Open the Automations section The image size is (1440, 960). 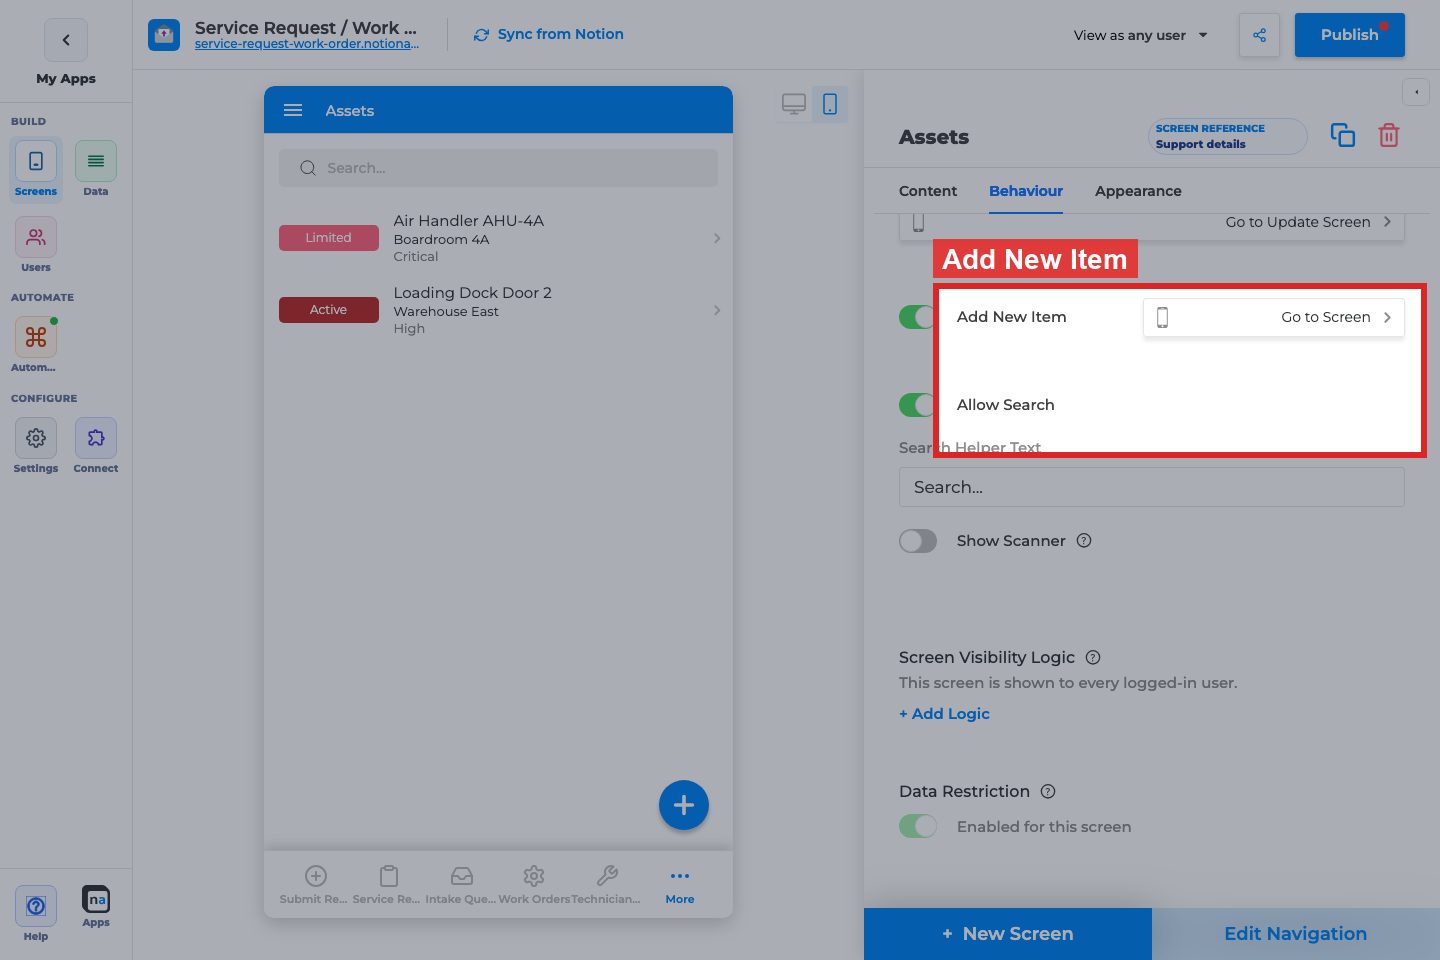[x=36, y=345]
